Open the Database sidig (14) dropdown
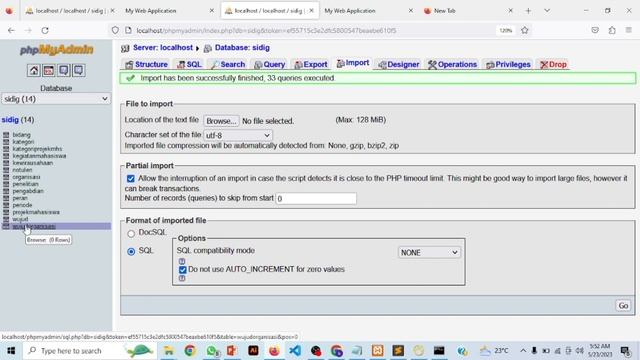Viewport: 640px width, 360px height. 56,99
